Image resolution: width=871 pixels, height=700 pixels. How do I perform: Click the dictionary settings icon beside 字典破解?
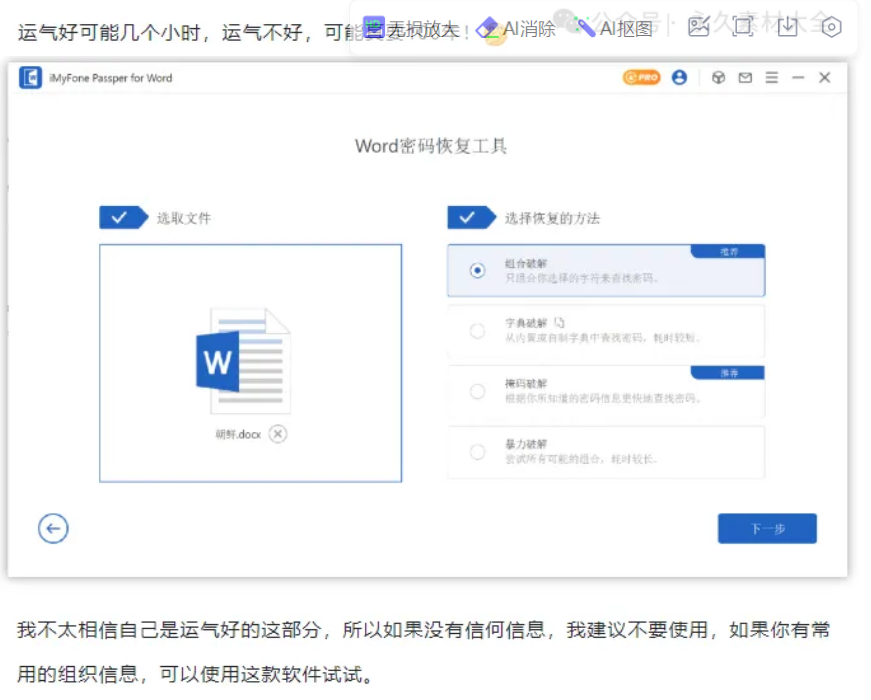click(x=559, y=323)
